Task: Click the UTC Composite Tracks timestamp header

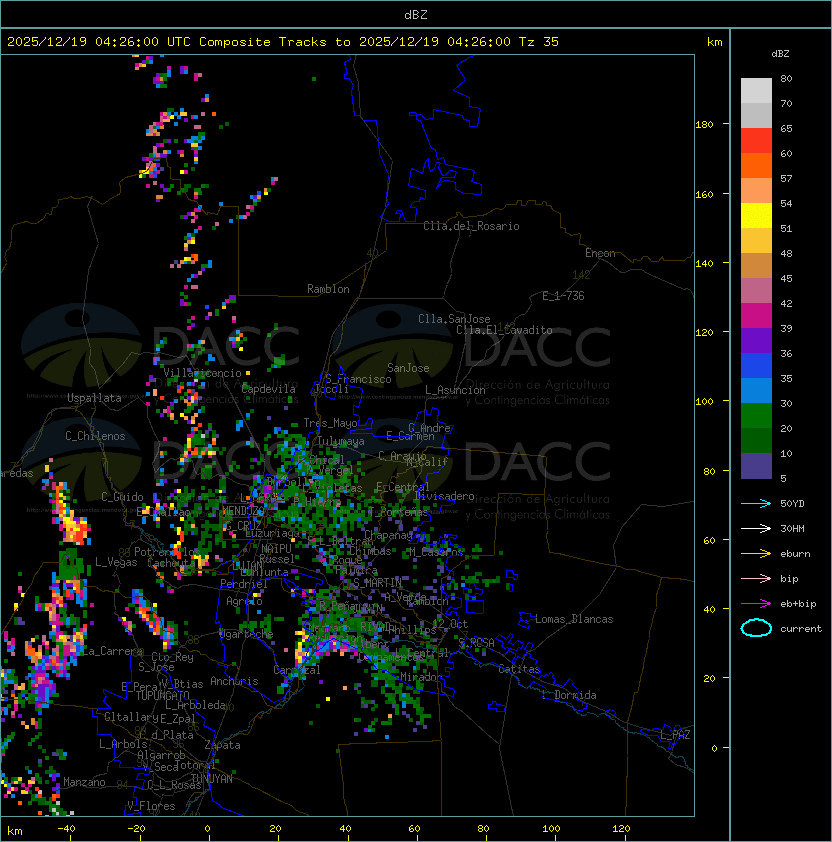Action: (283, 42)
